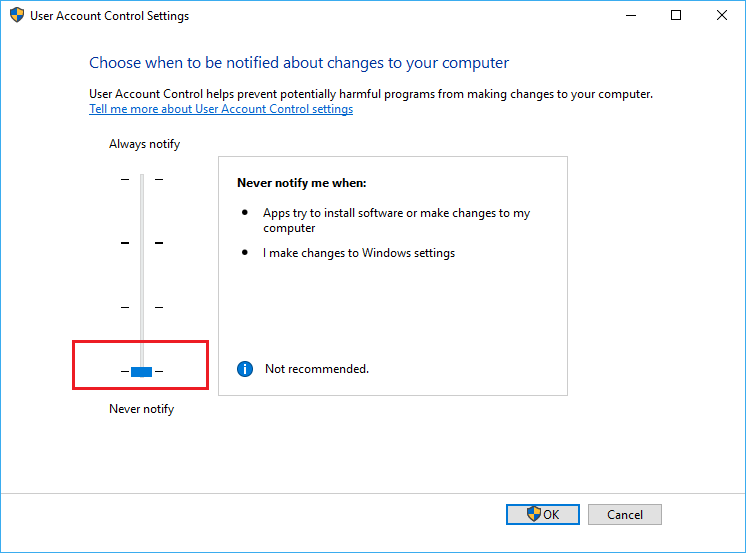Image resolution: width=746 pixels, height=553 pixels.
Task: Close the User Account Control Settings window
Action: coord(722,16)
